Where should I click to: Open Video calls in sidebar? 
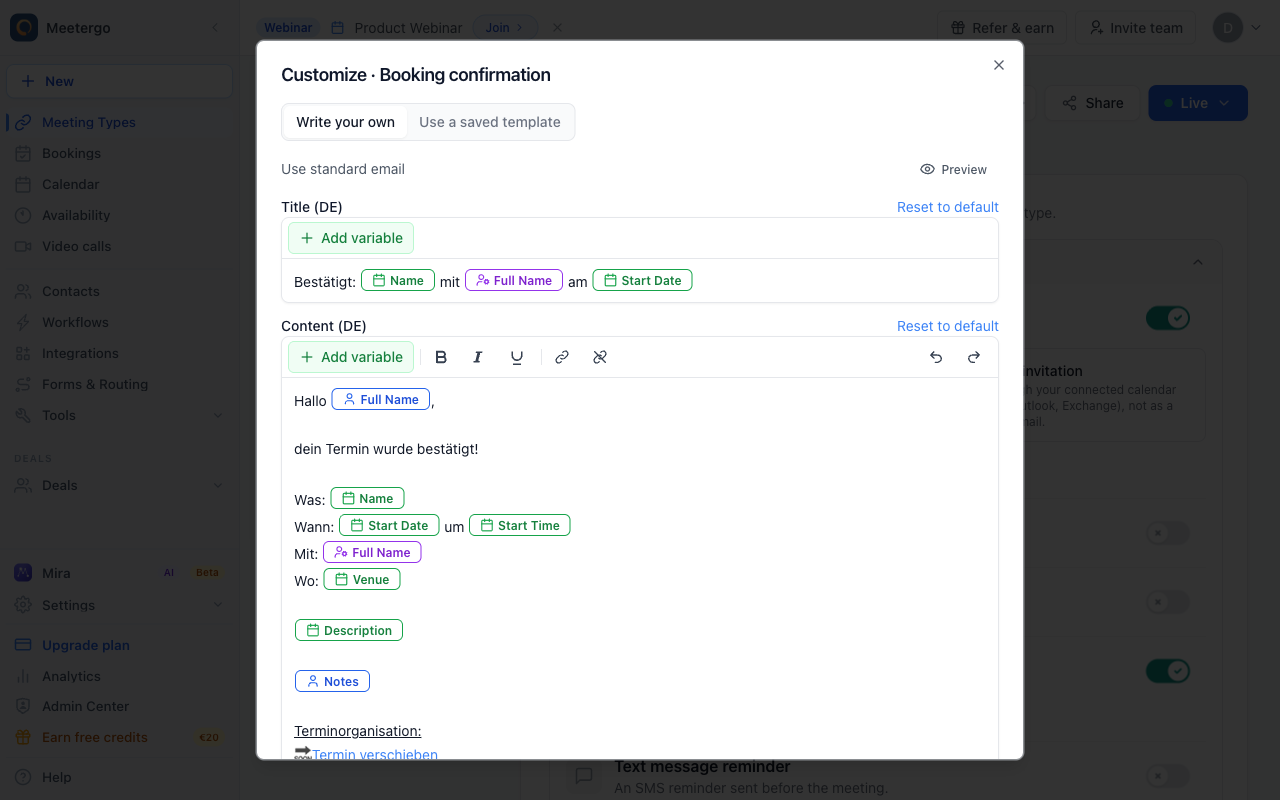[120, 246]
